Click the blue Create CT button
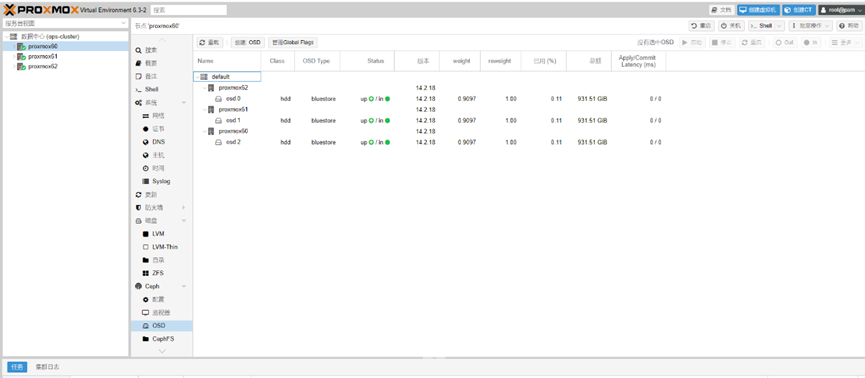 click(799, 10)
